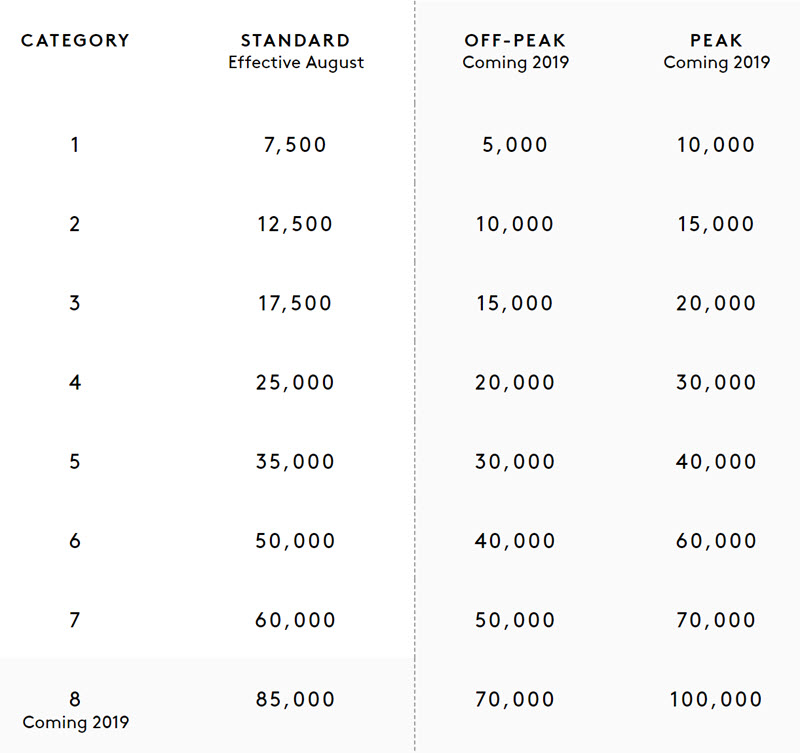This screenshot has width=800, height=753.
Task: Select category 8 standard value 85,000
Action: coord(295,699)
